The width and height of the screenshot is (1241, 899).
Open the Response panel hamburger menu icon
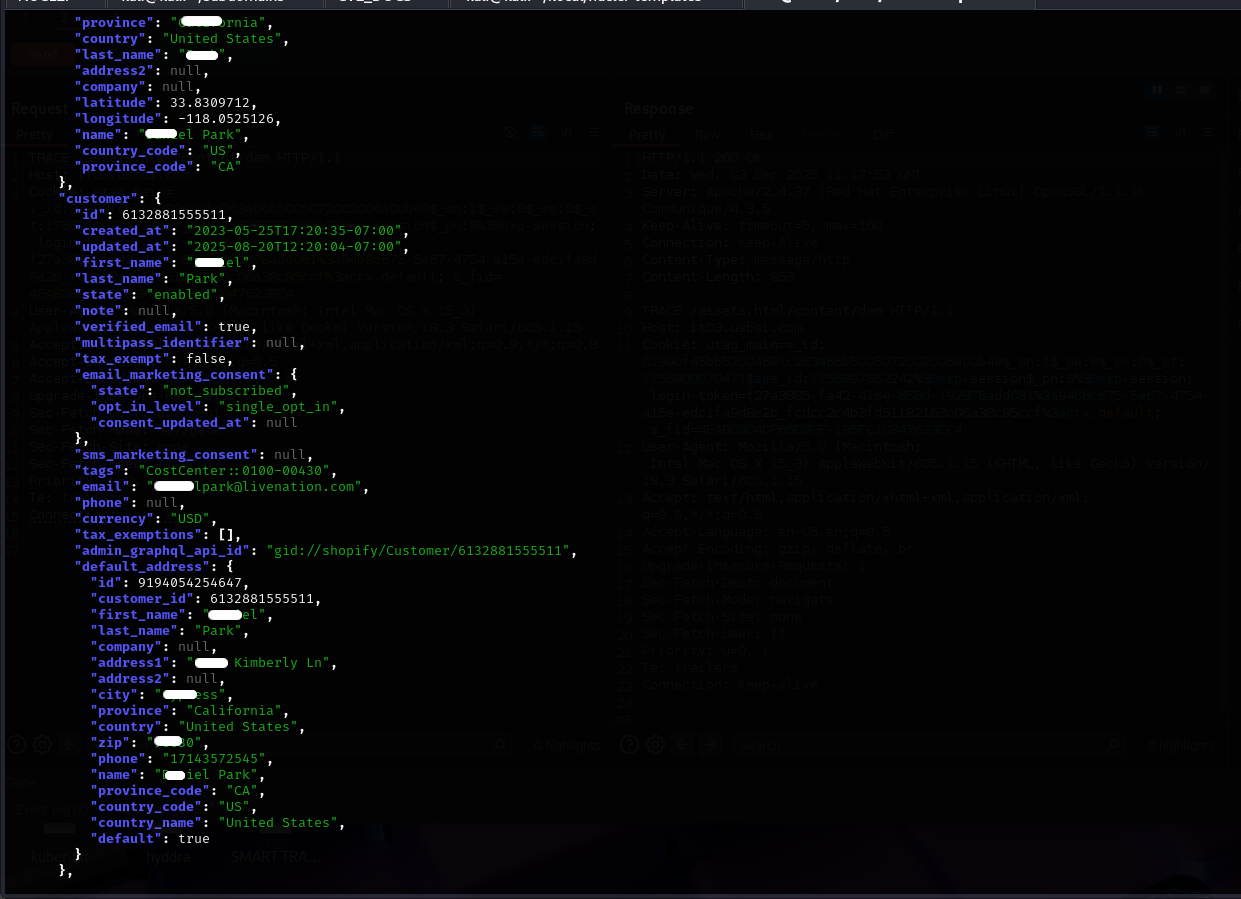tap(1208, 132)
